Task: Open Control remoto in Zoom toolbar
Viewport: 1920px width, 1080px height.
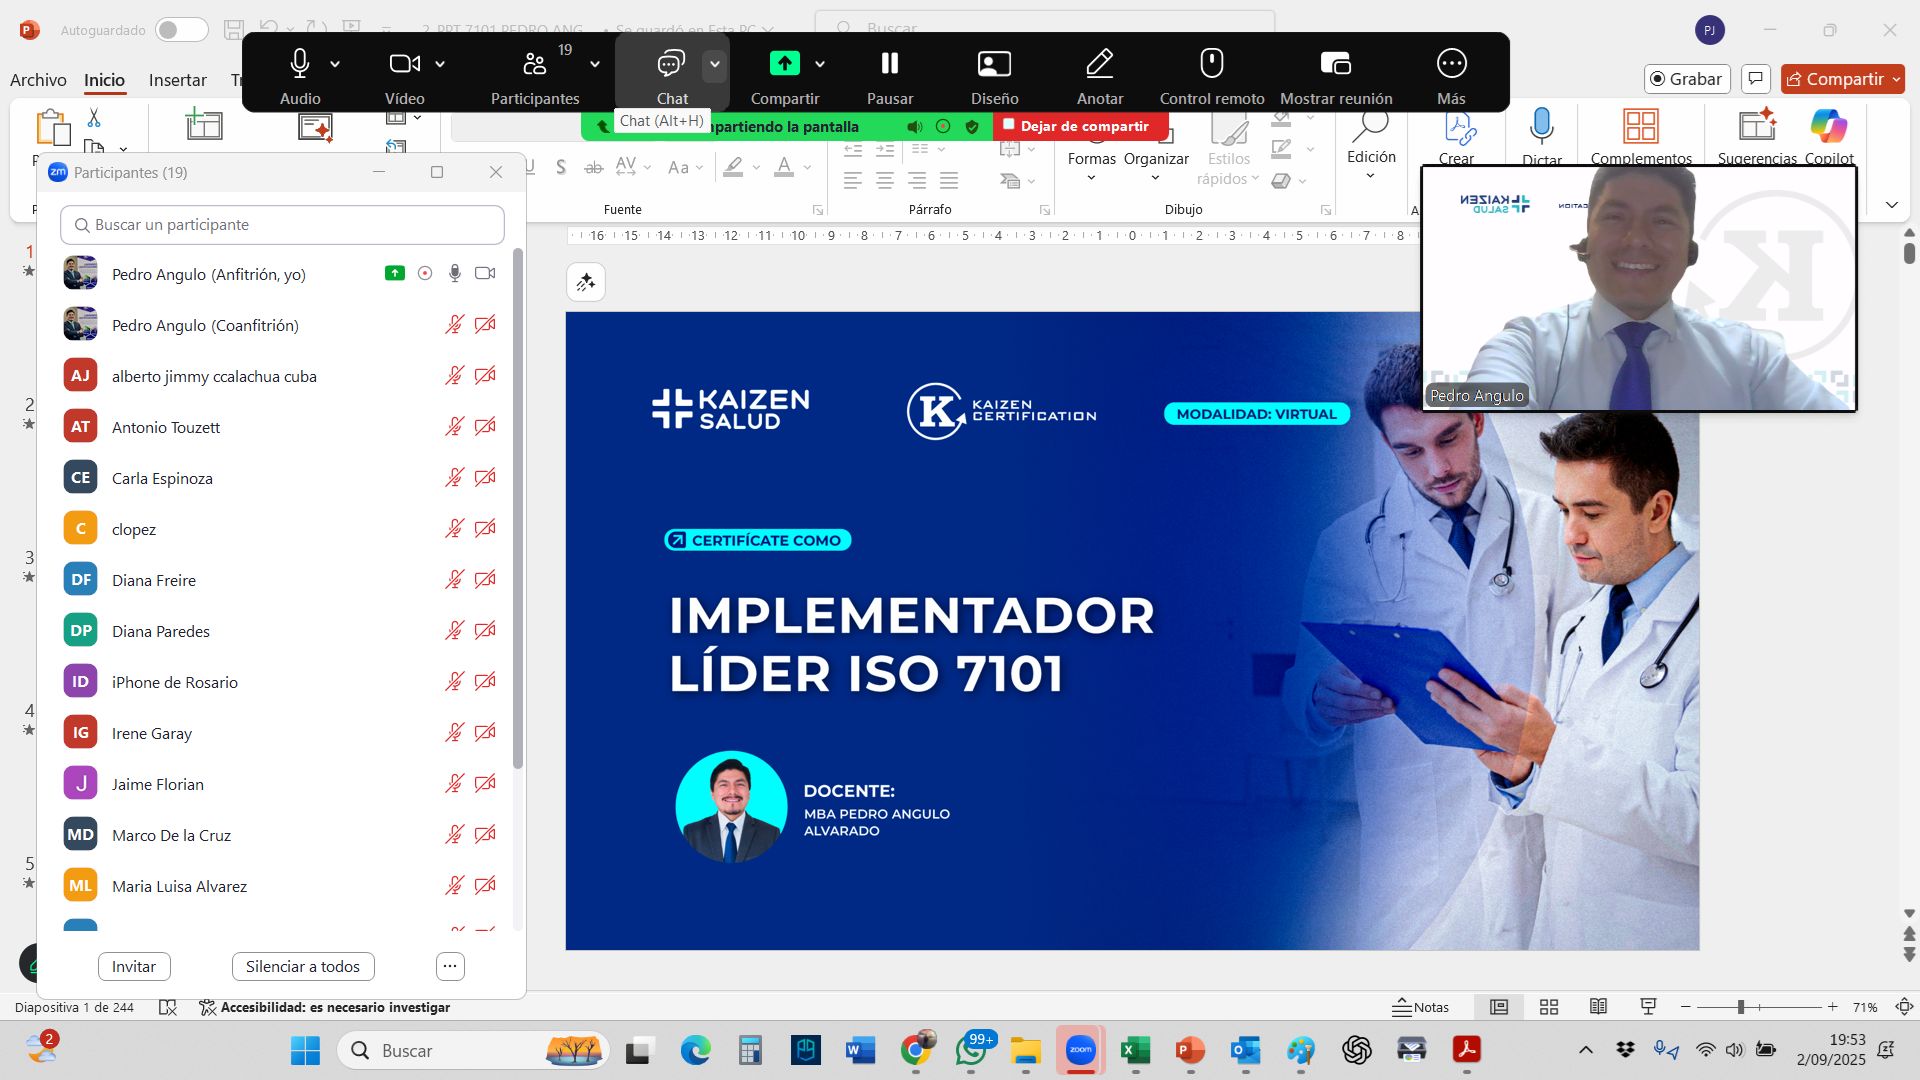Action: tap(1211, 64)
